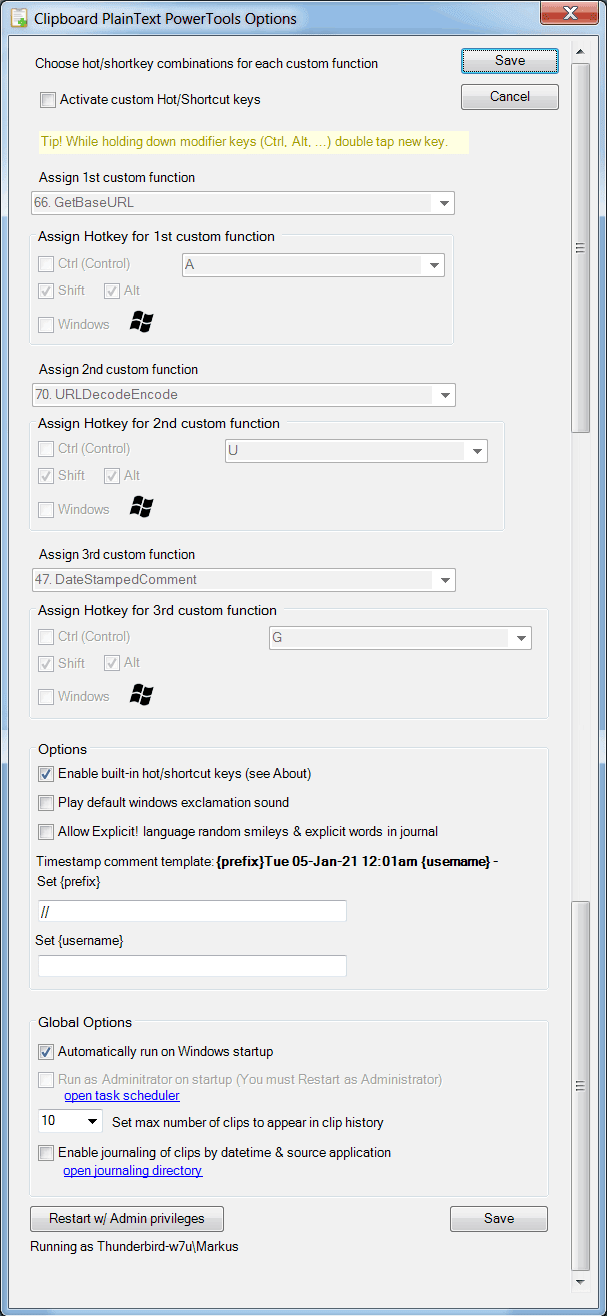This screenshot has height=1316, width=607.
Task: Click Windows logo icon in 1st hotkey group
Action: point(142,321)
